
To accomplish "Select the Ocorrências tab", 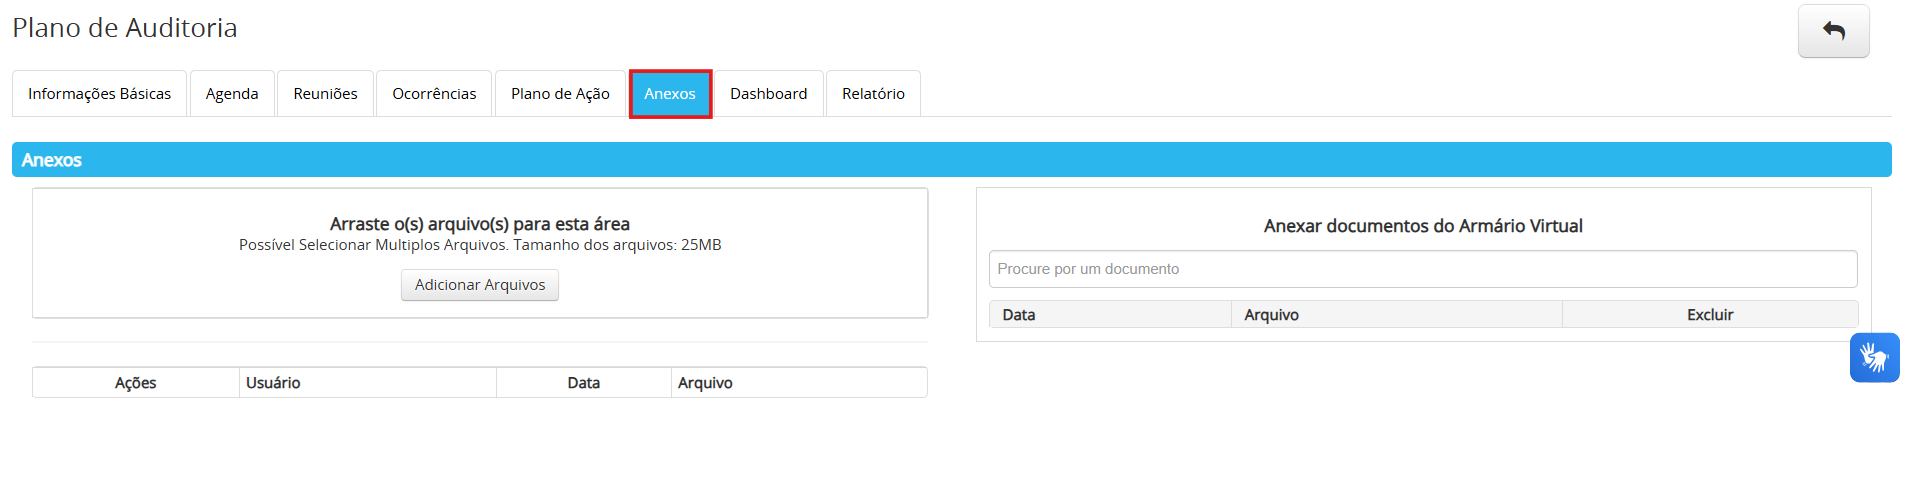I will point(434,94).
